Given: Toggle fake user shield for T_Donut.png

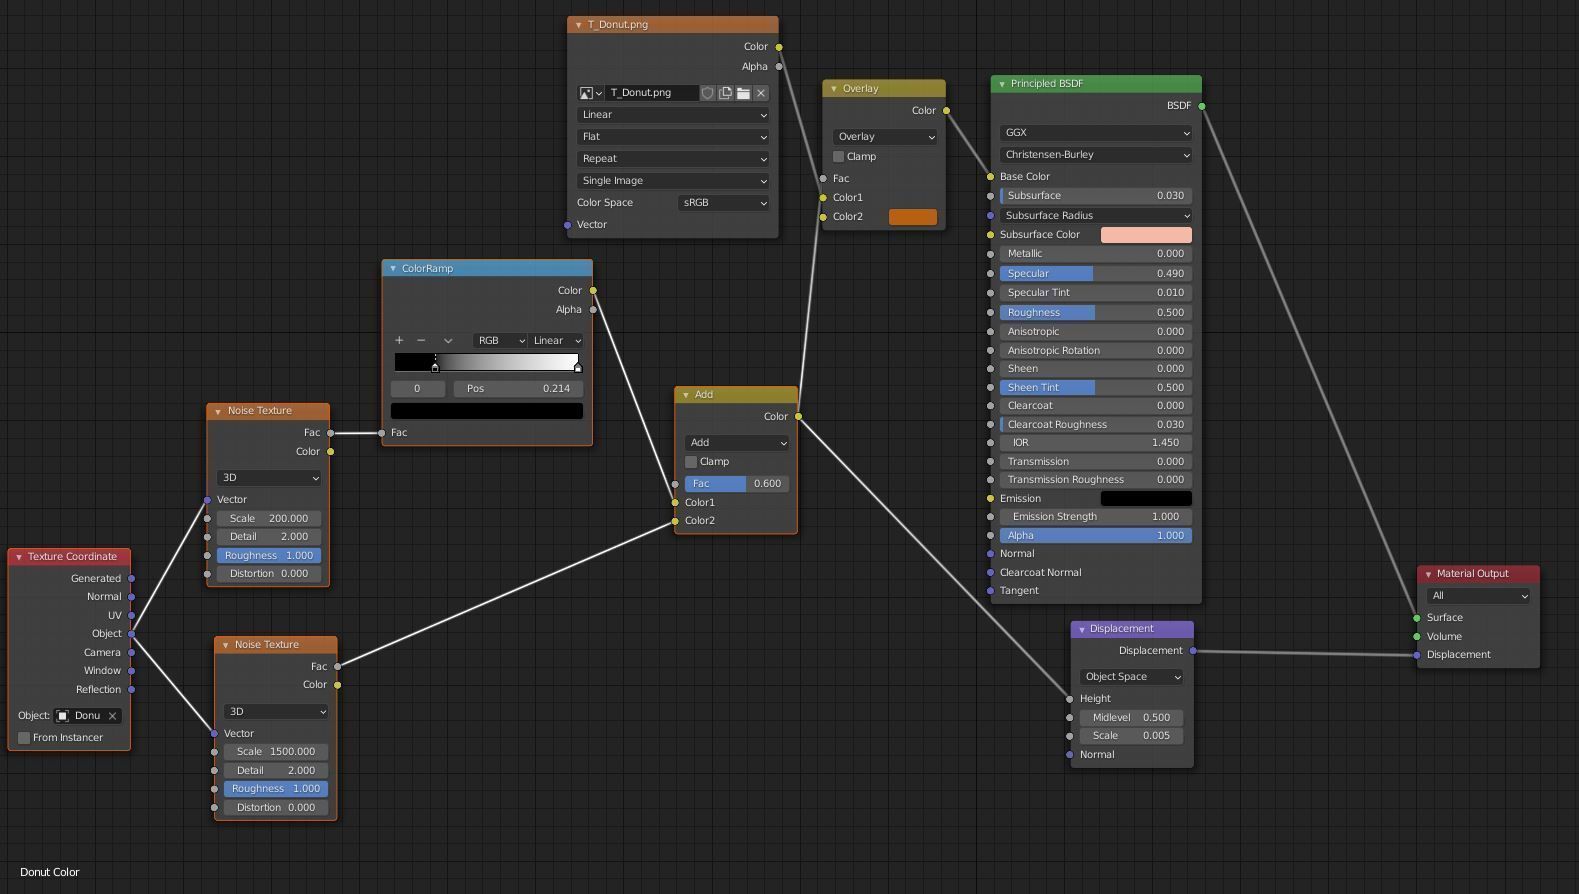Looking at the screenshot, I should point(708,93).
